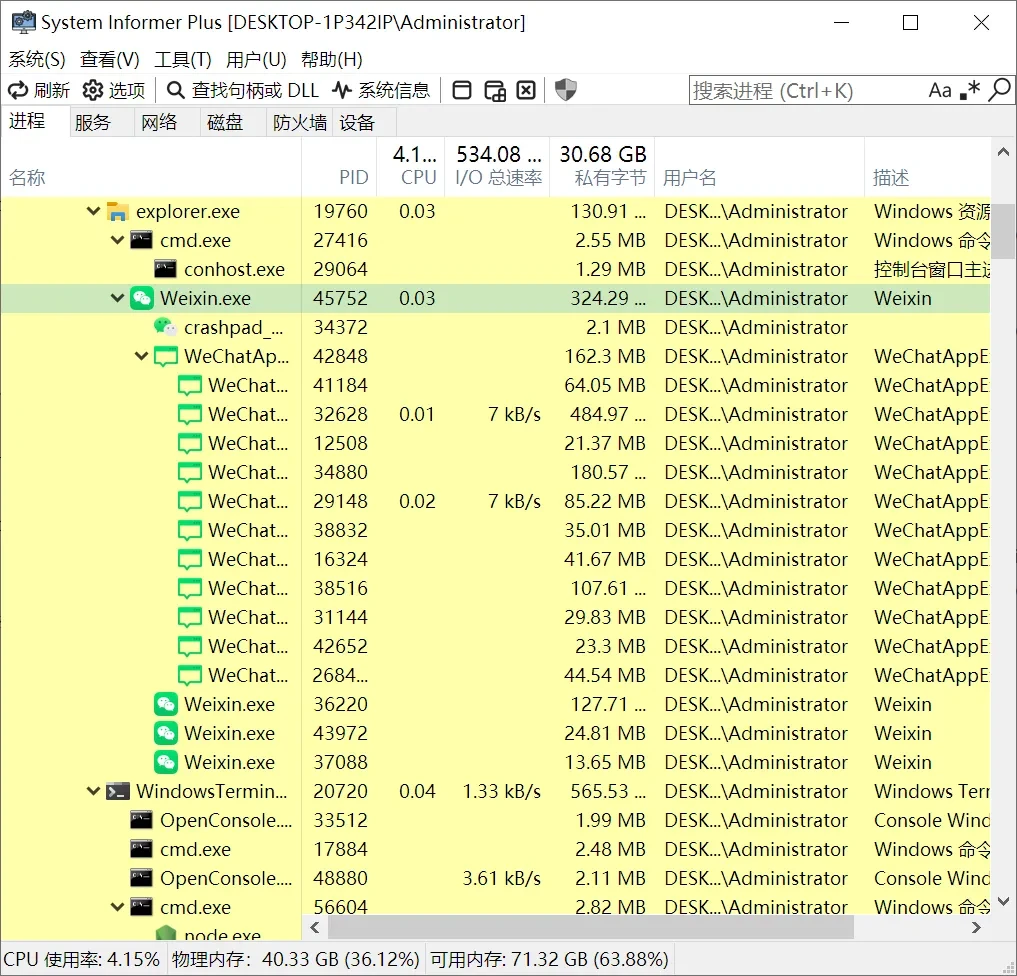Click WeChat icon in row PID 34880
The height and width of the screenshot is (976, 1017).
(x=189, y=472)
